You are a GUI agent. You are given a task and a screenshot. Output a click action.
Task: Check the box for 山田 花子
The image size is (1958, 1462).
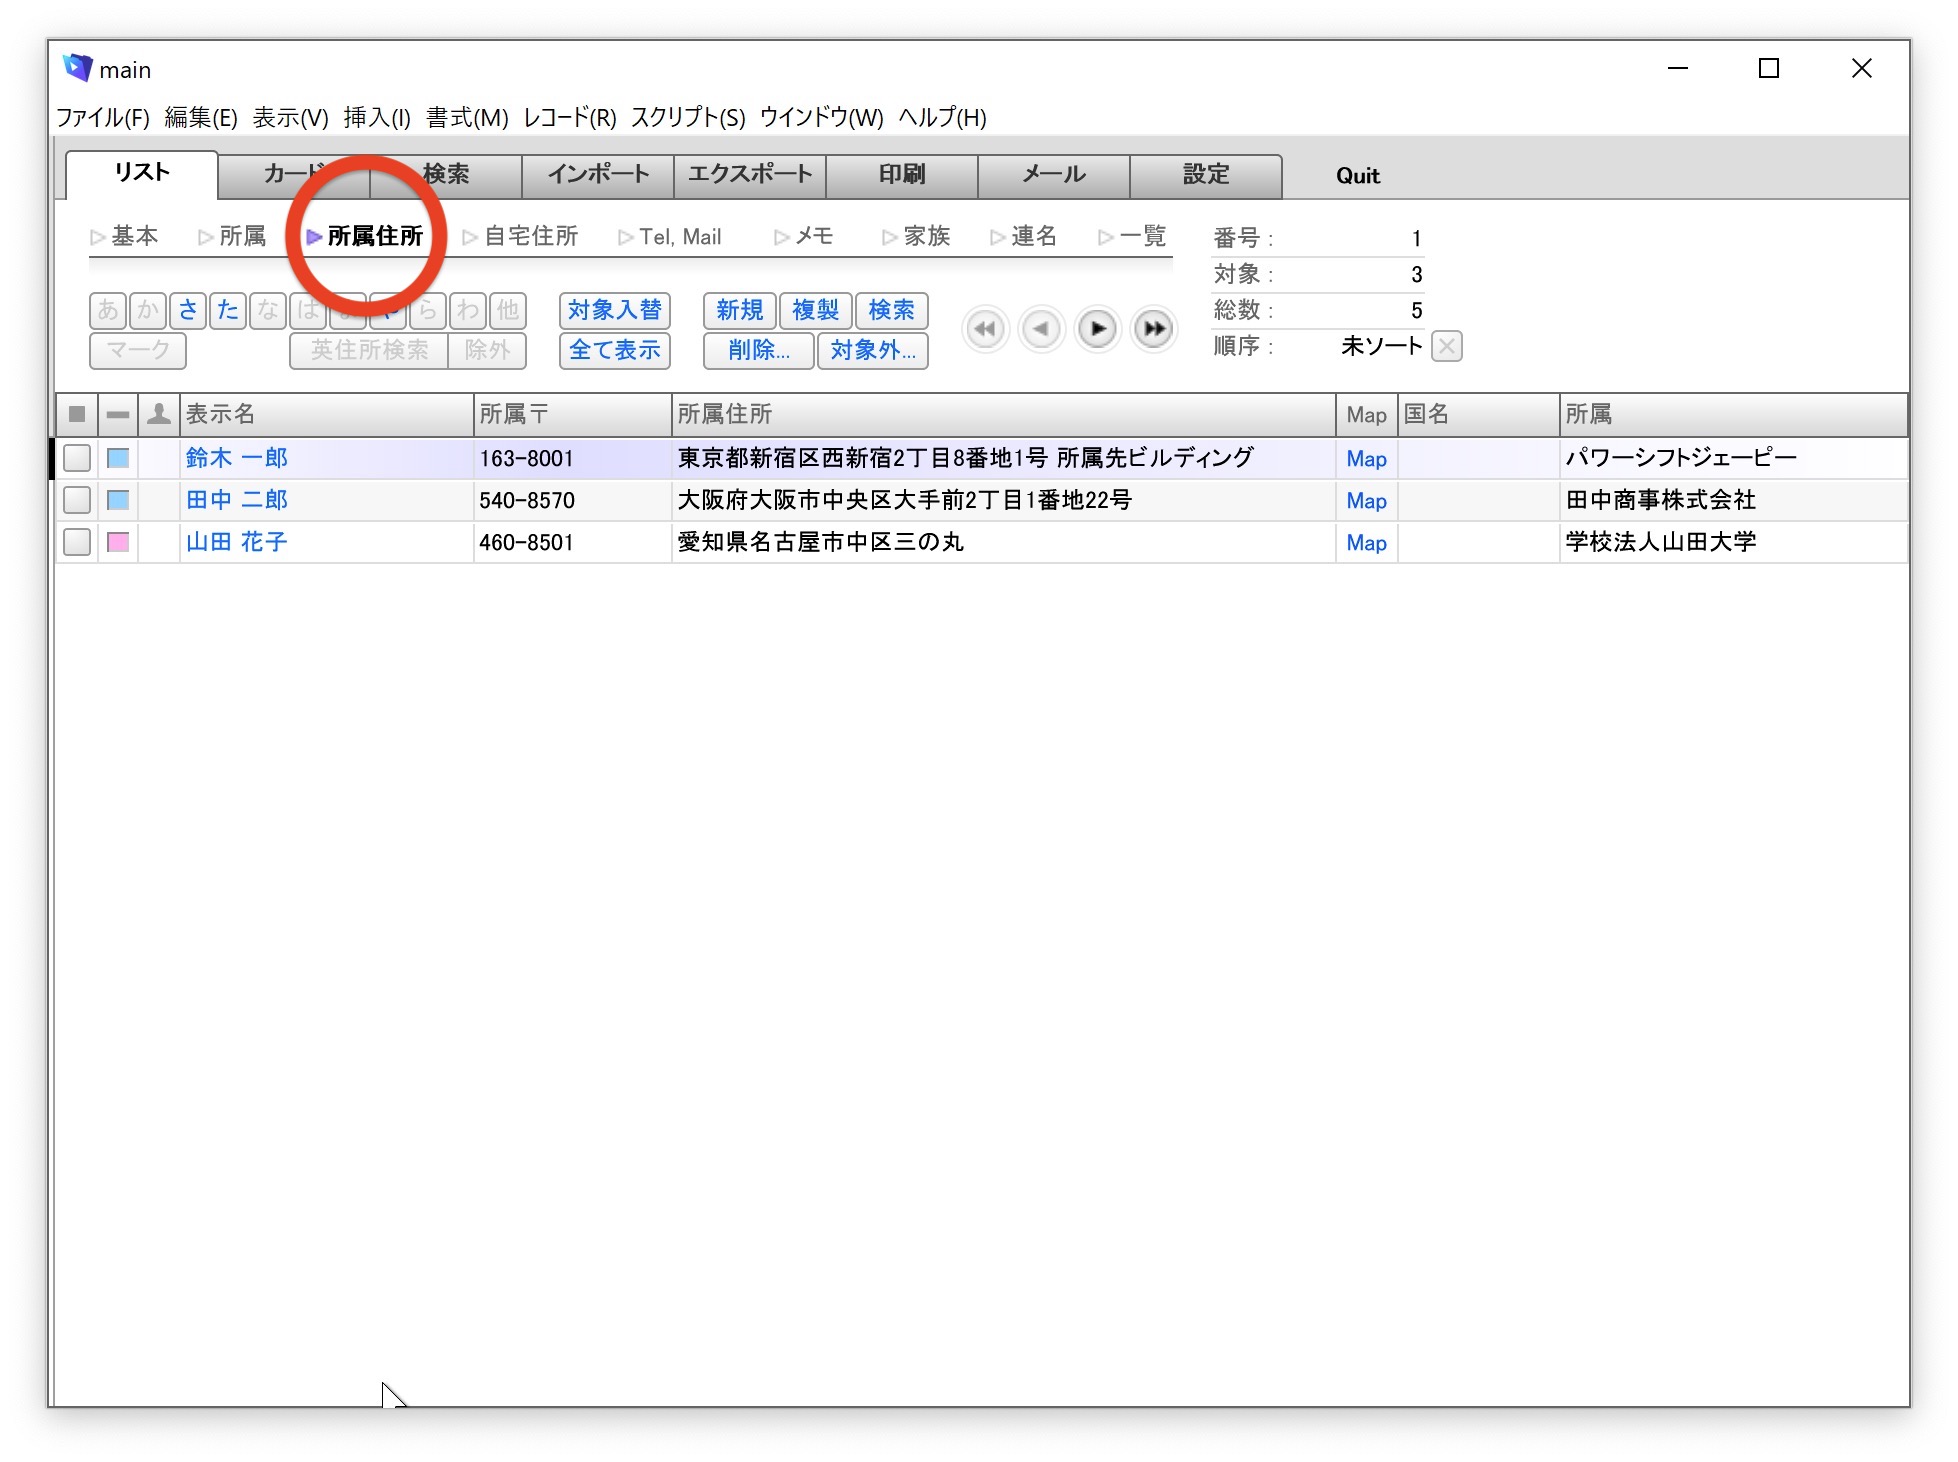pos(77,542)
